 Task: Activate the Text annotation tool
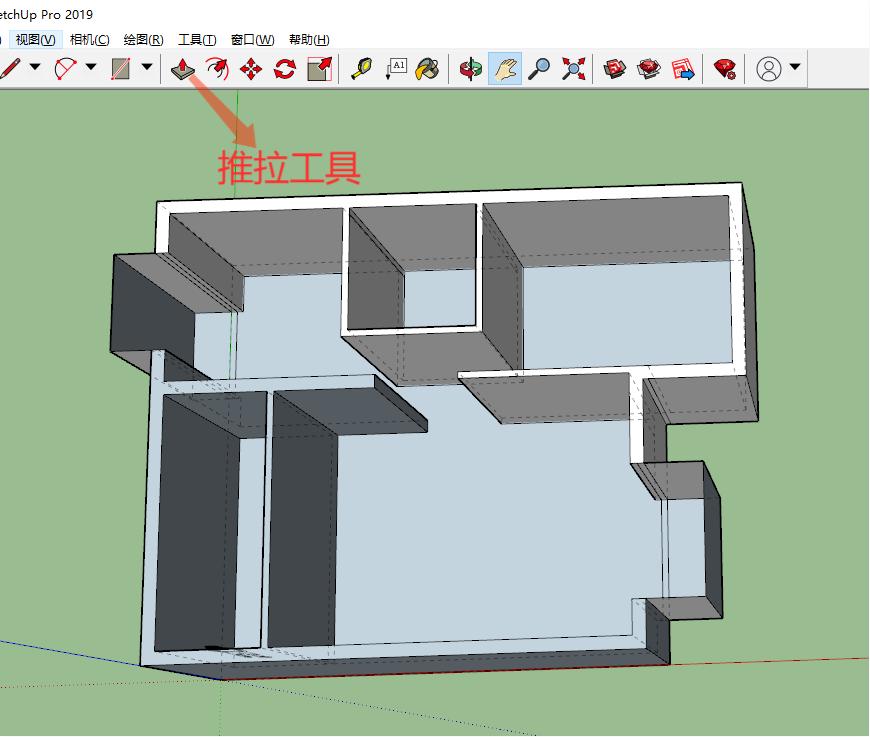tap(395, 69)
